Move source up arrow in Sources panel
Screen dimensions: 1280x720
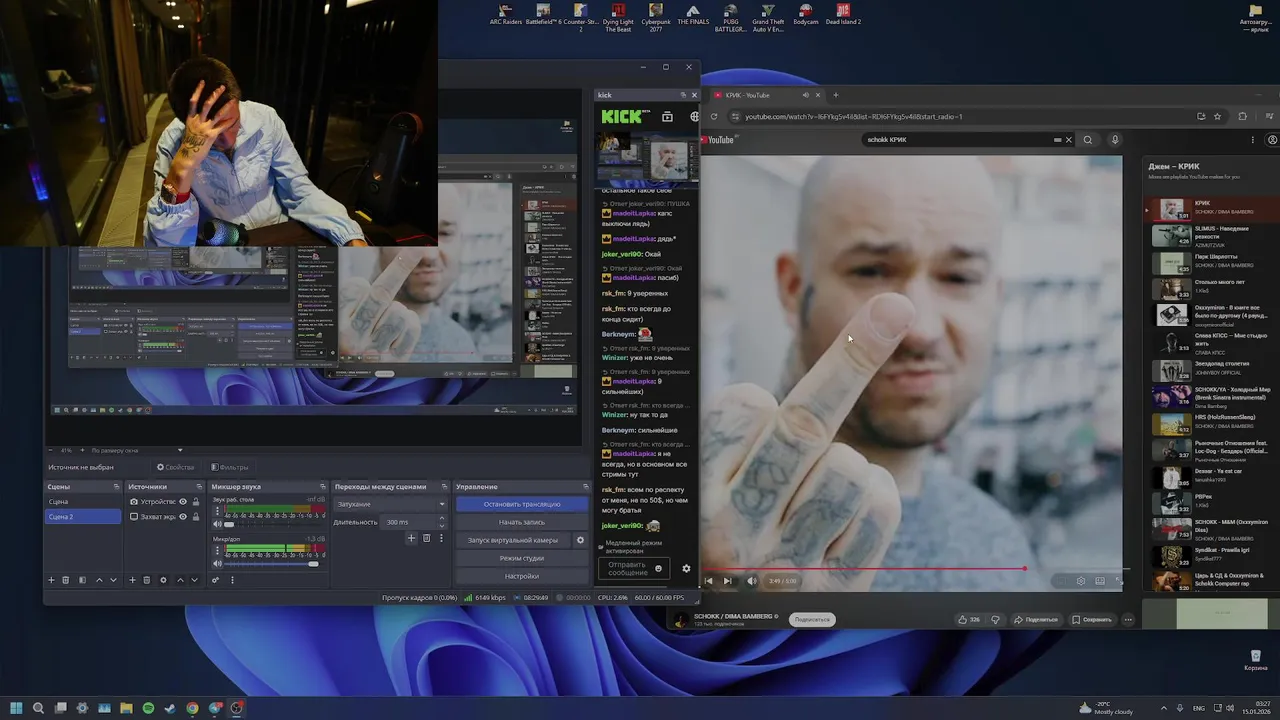[180, 580]
